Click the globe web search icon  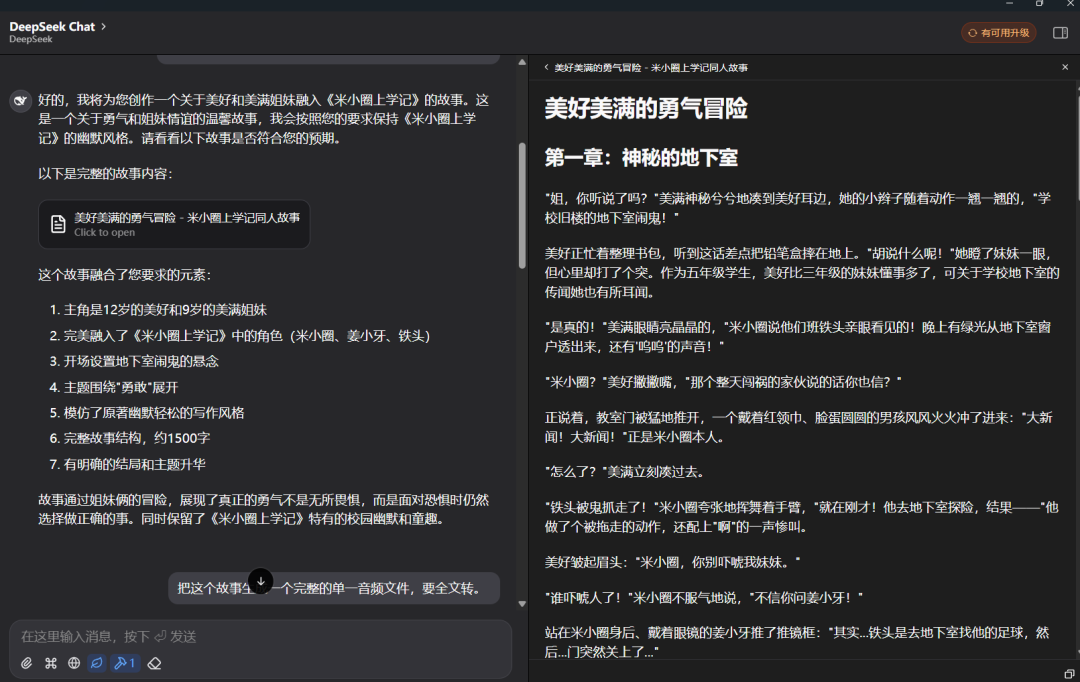(x=74, y=663)
